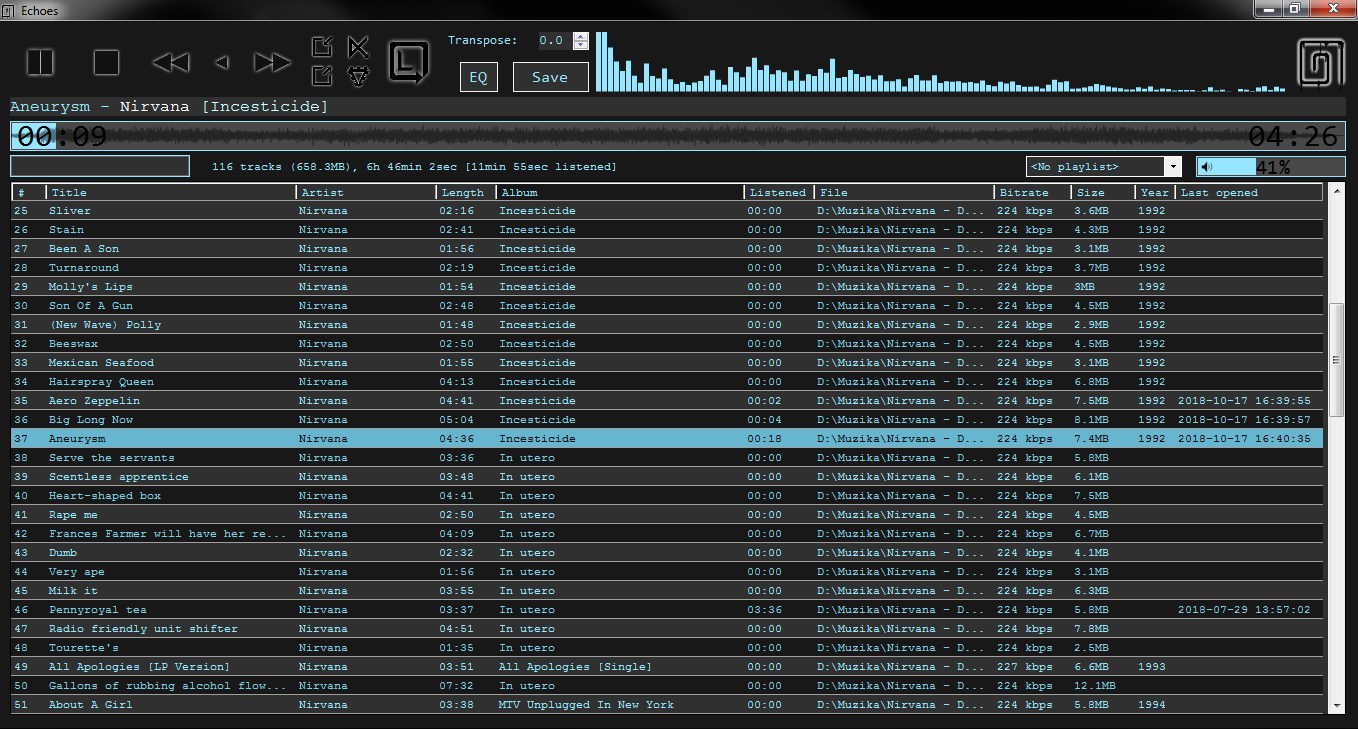Image resolution: width=1358 pixels, height=729 pixels.
Task: Click the small single left-triangle icon
Action: point(222,63)
